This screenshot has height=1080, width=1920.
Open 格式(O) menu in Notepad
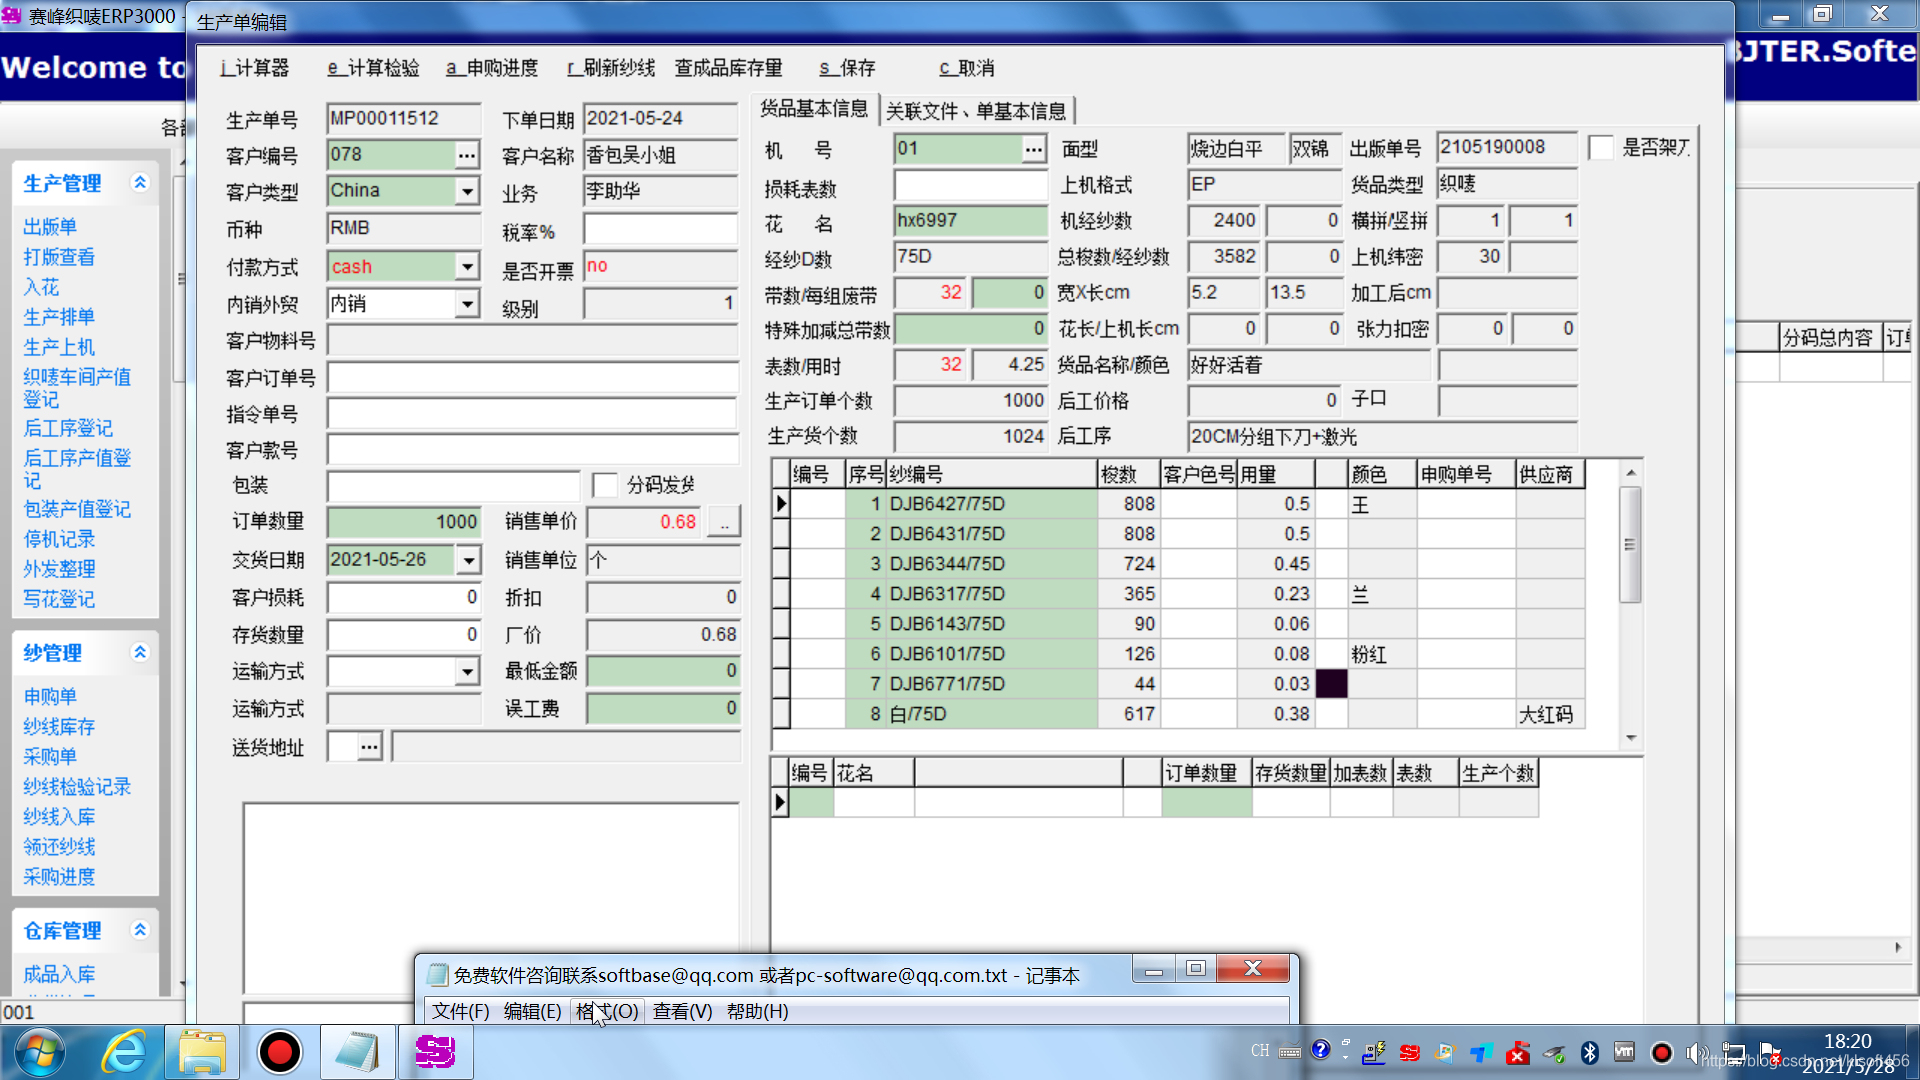point(606,1011)
